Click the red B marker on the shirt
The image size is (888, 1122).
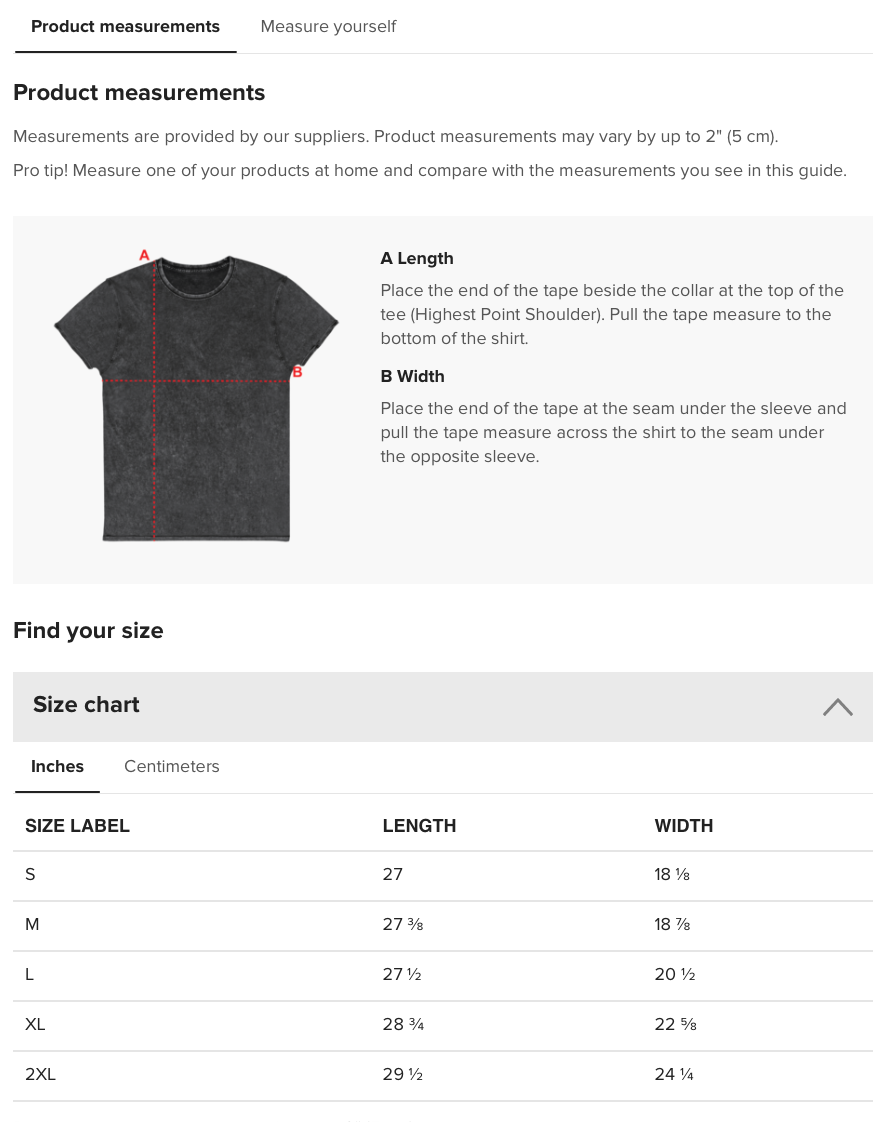(297, 373)
